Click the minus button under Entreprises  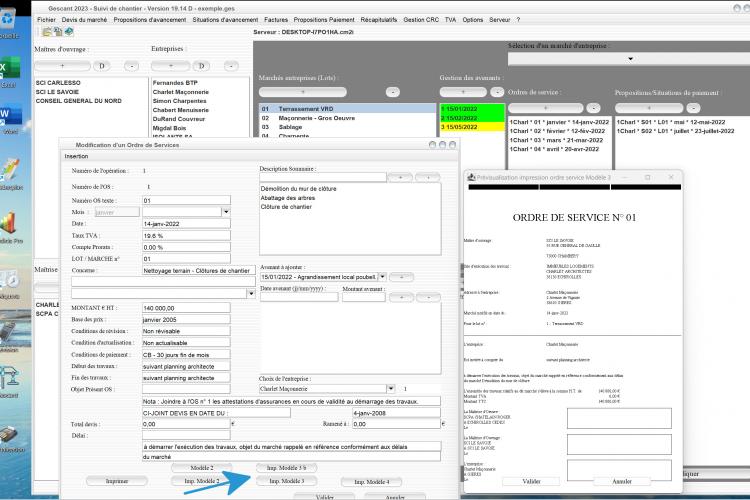point(231,66)
